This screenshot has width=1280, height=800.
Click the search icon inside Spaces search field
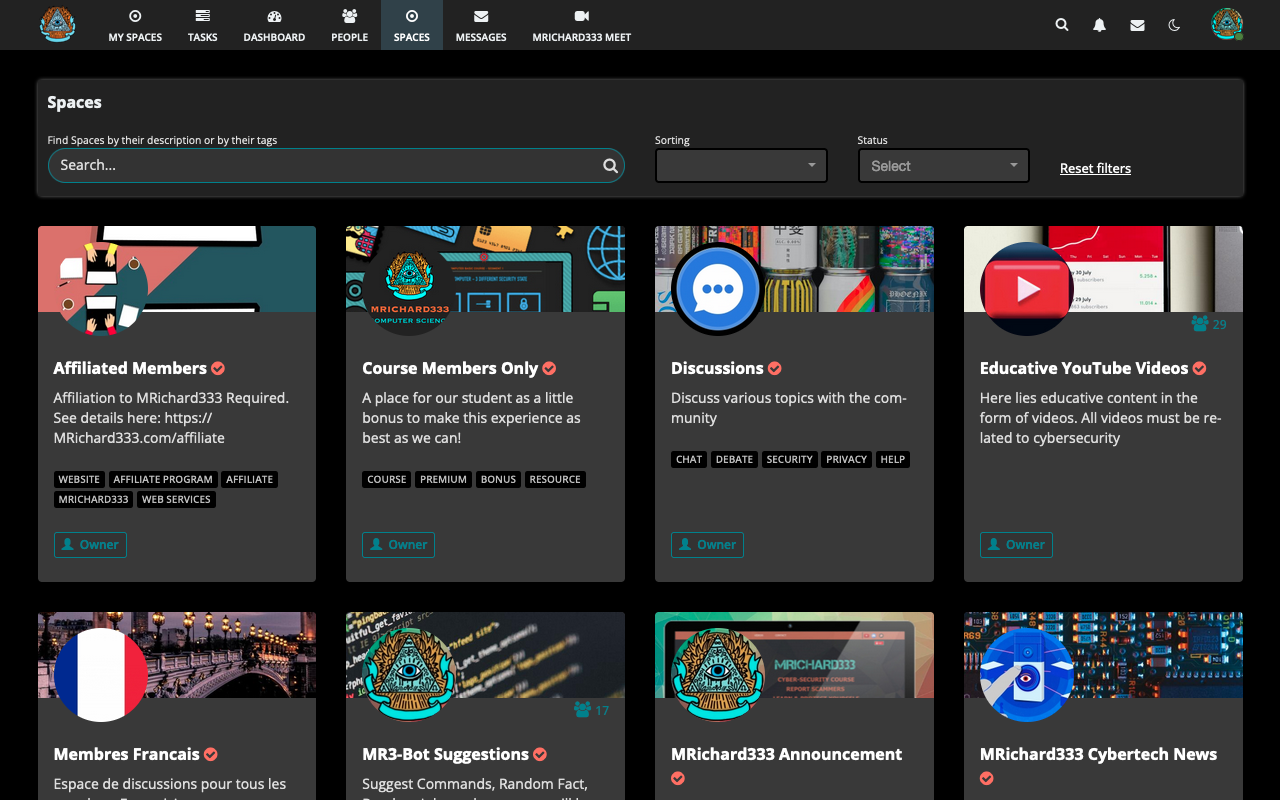tap(610, 166)
